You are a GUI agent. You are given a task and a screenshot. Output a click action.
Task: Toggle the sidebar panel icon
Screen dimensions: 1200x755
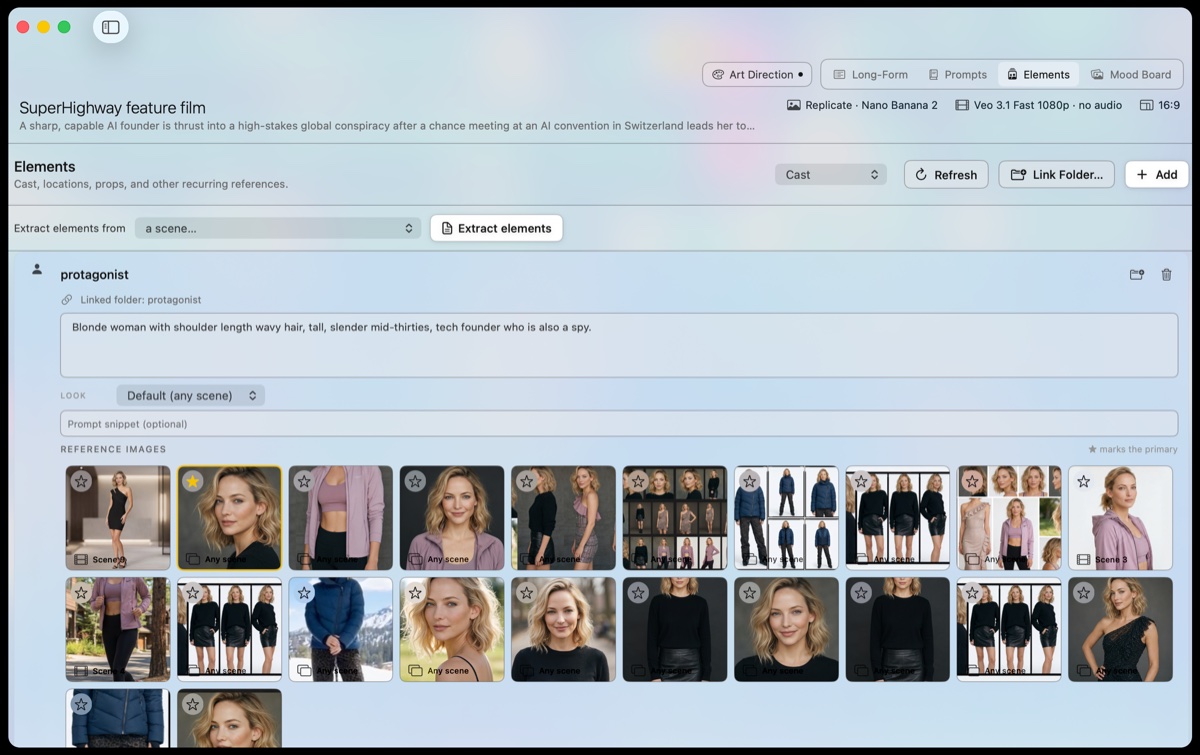coord(111,27)
